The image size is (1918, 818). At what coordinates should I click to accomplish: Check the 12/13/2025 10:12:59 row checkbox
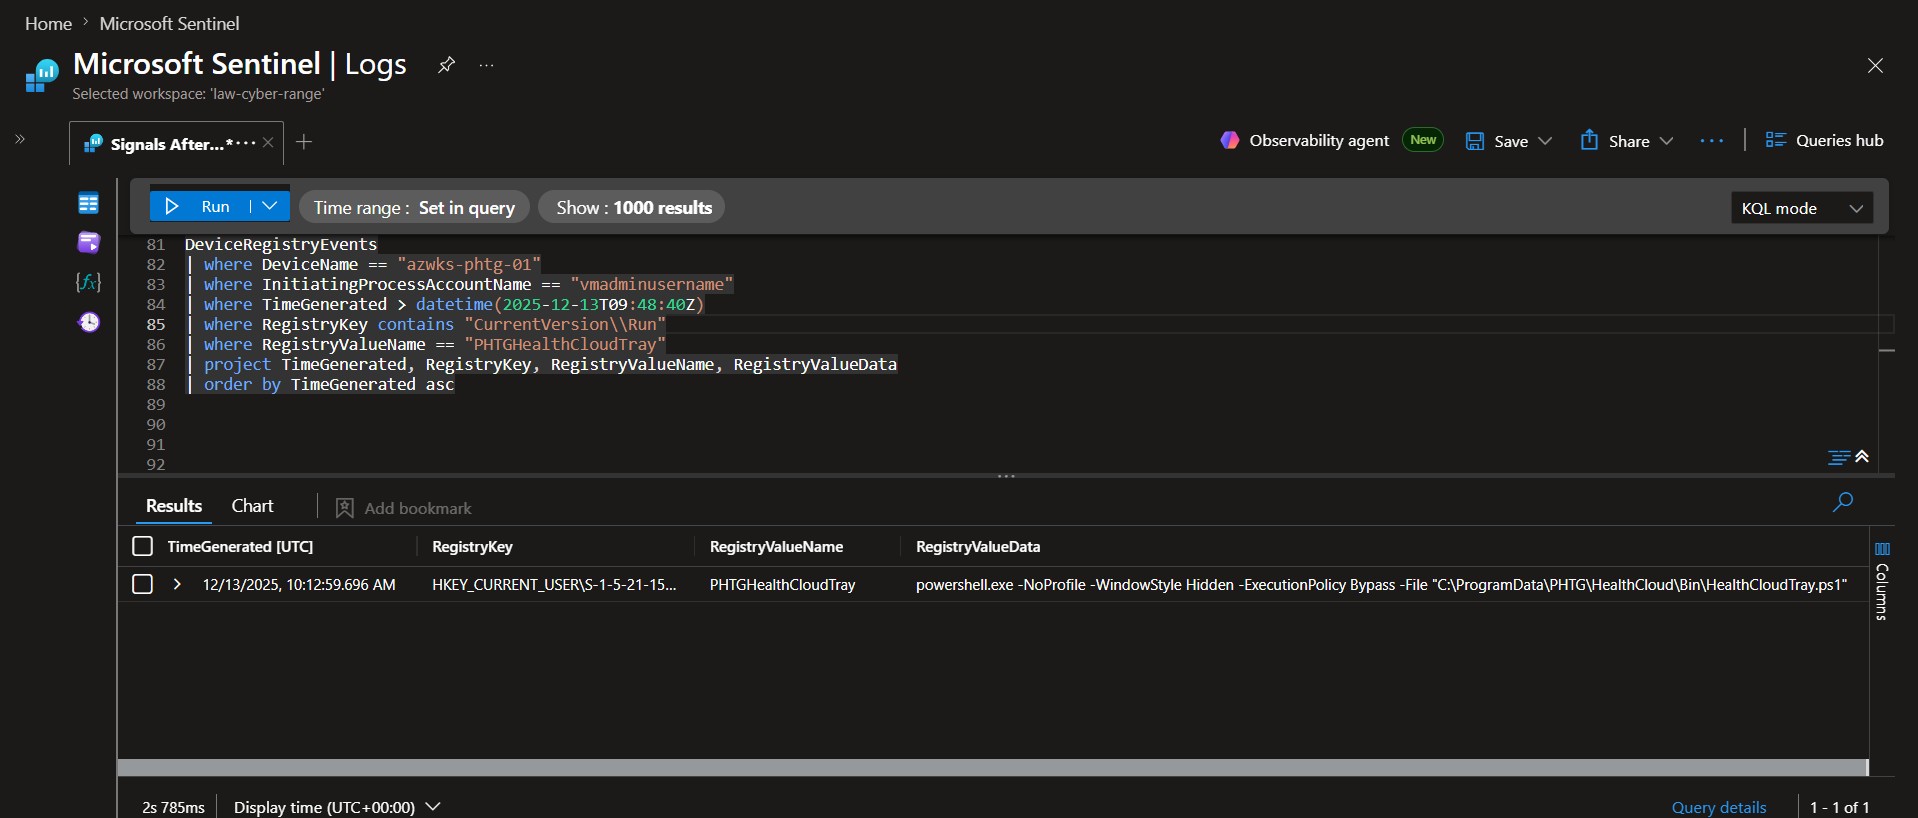click(x=143, y=584)
